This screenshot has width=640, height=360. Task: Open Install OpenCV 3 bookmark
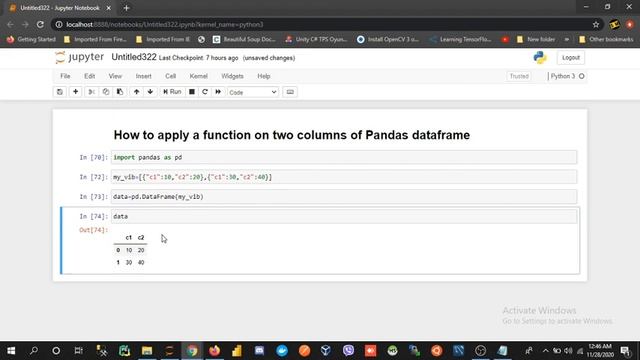(388, 40)
